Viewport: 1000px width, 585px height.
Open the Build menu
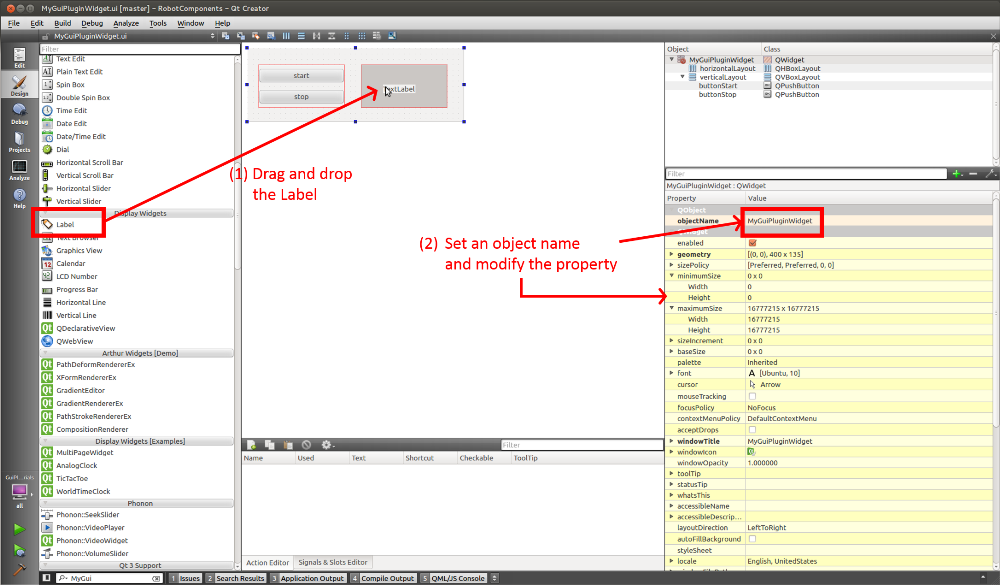click(x=62, y=23)
